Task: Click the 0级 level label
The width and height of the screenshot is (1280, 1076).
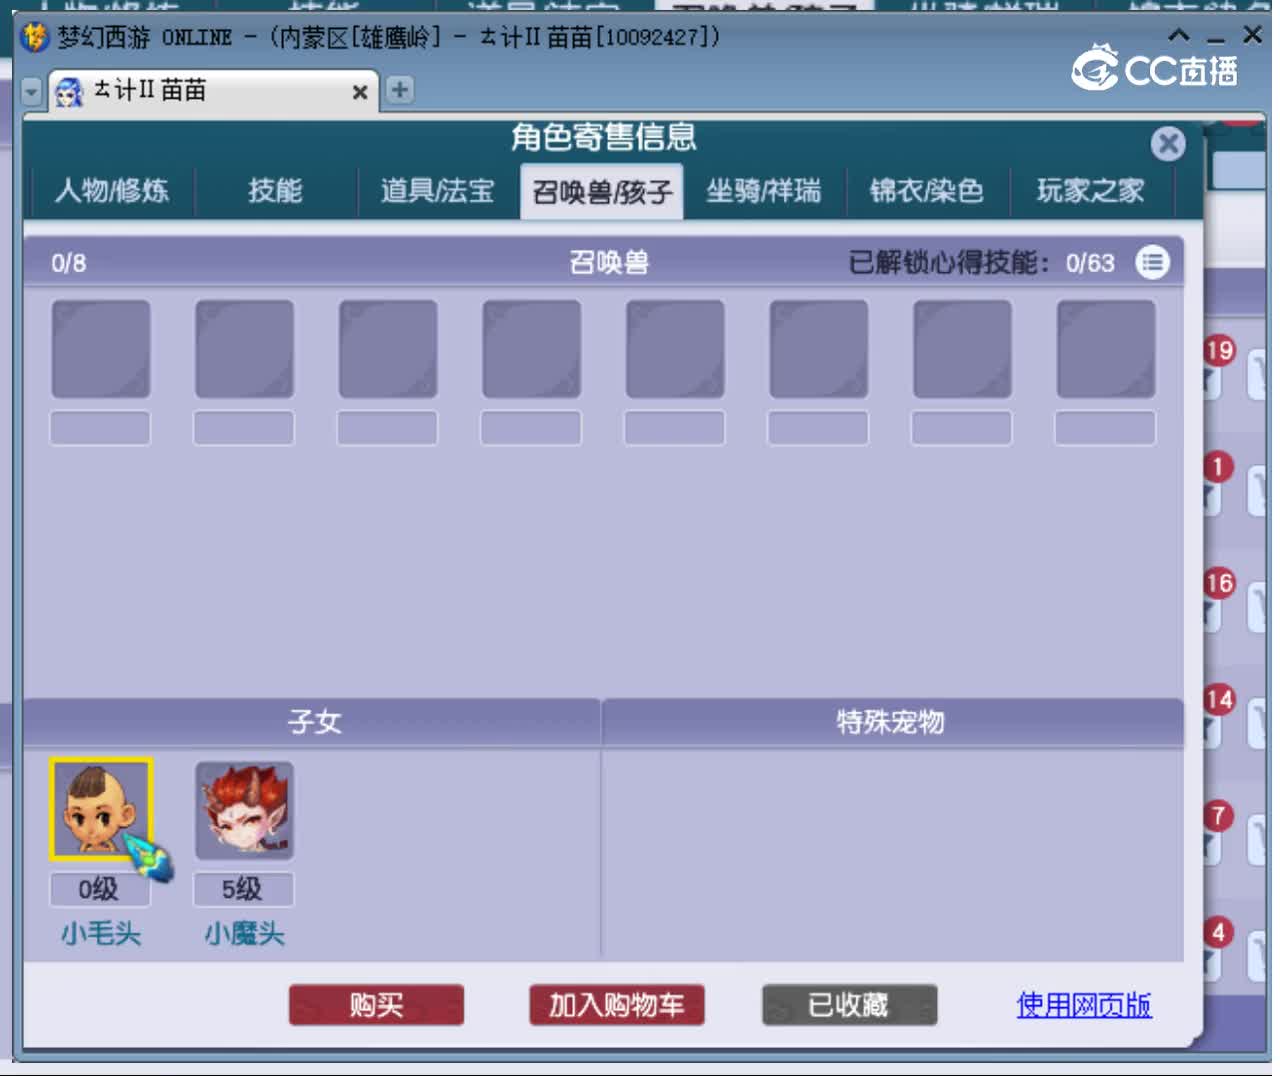Action: (99, 889)
